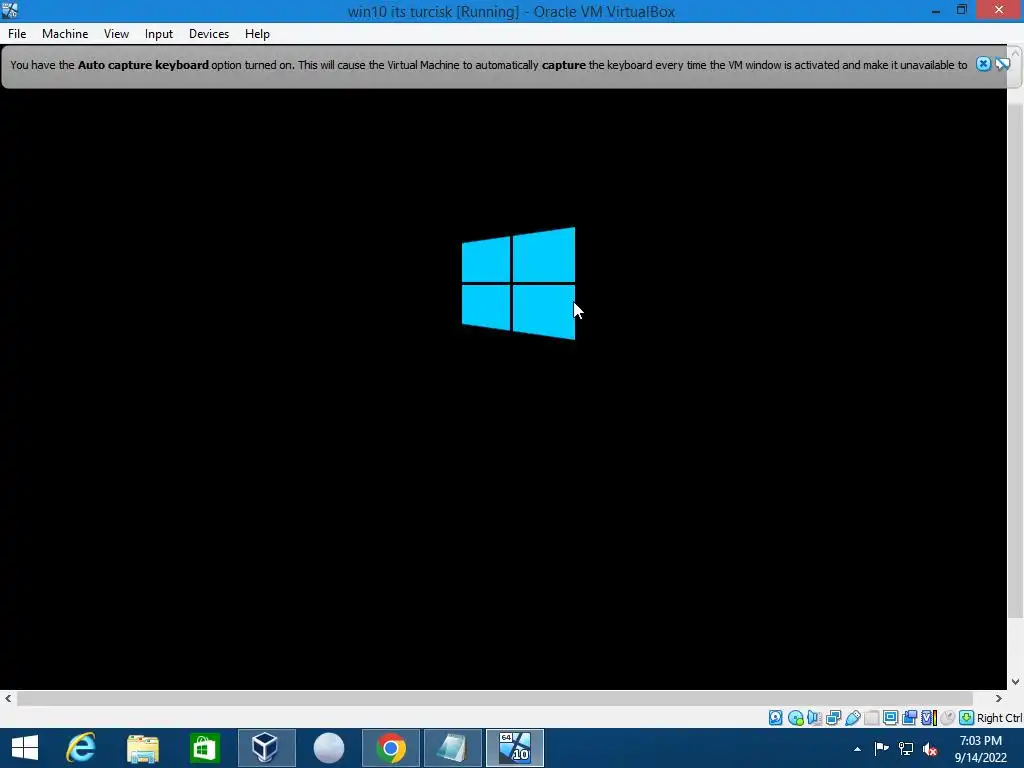1024x768 pixels.
Task: Open the gray sphere app on taskbar
Action: pos(328,748)
